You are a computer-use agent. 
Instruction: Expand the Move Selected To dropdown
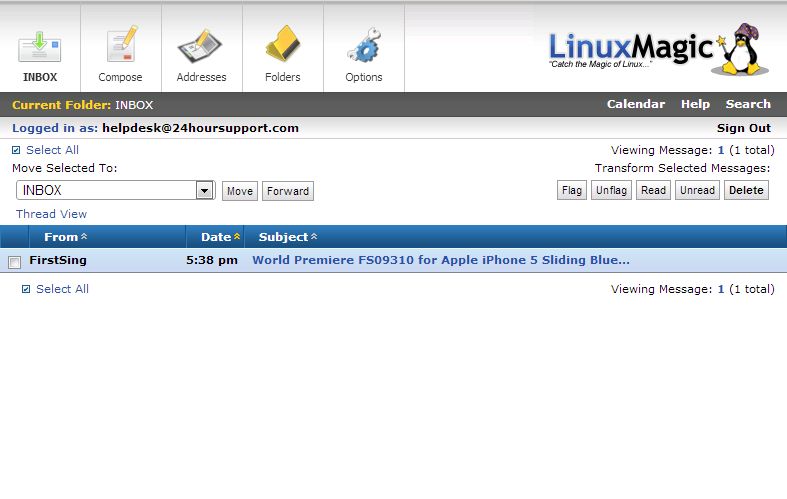click(205, 190)
